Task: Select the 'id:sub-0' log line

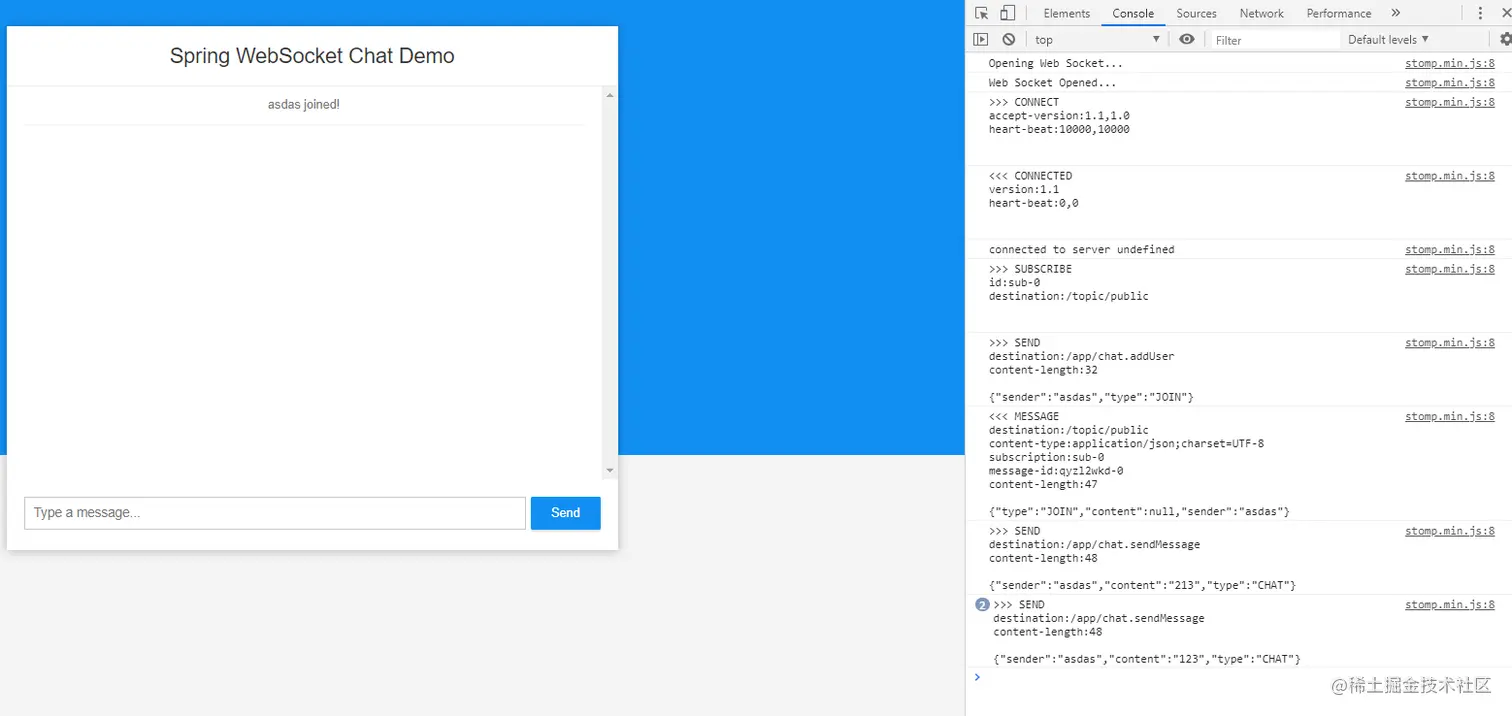Action: pos(1015,283)
